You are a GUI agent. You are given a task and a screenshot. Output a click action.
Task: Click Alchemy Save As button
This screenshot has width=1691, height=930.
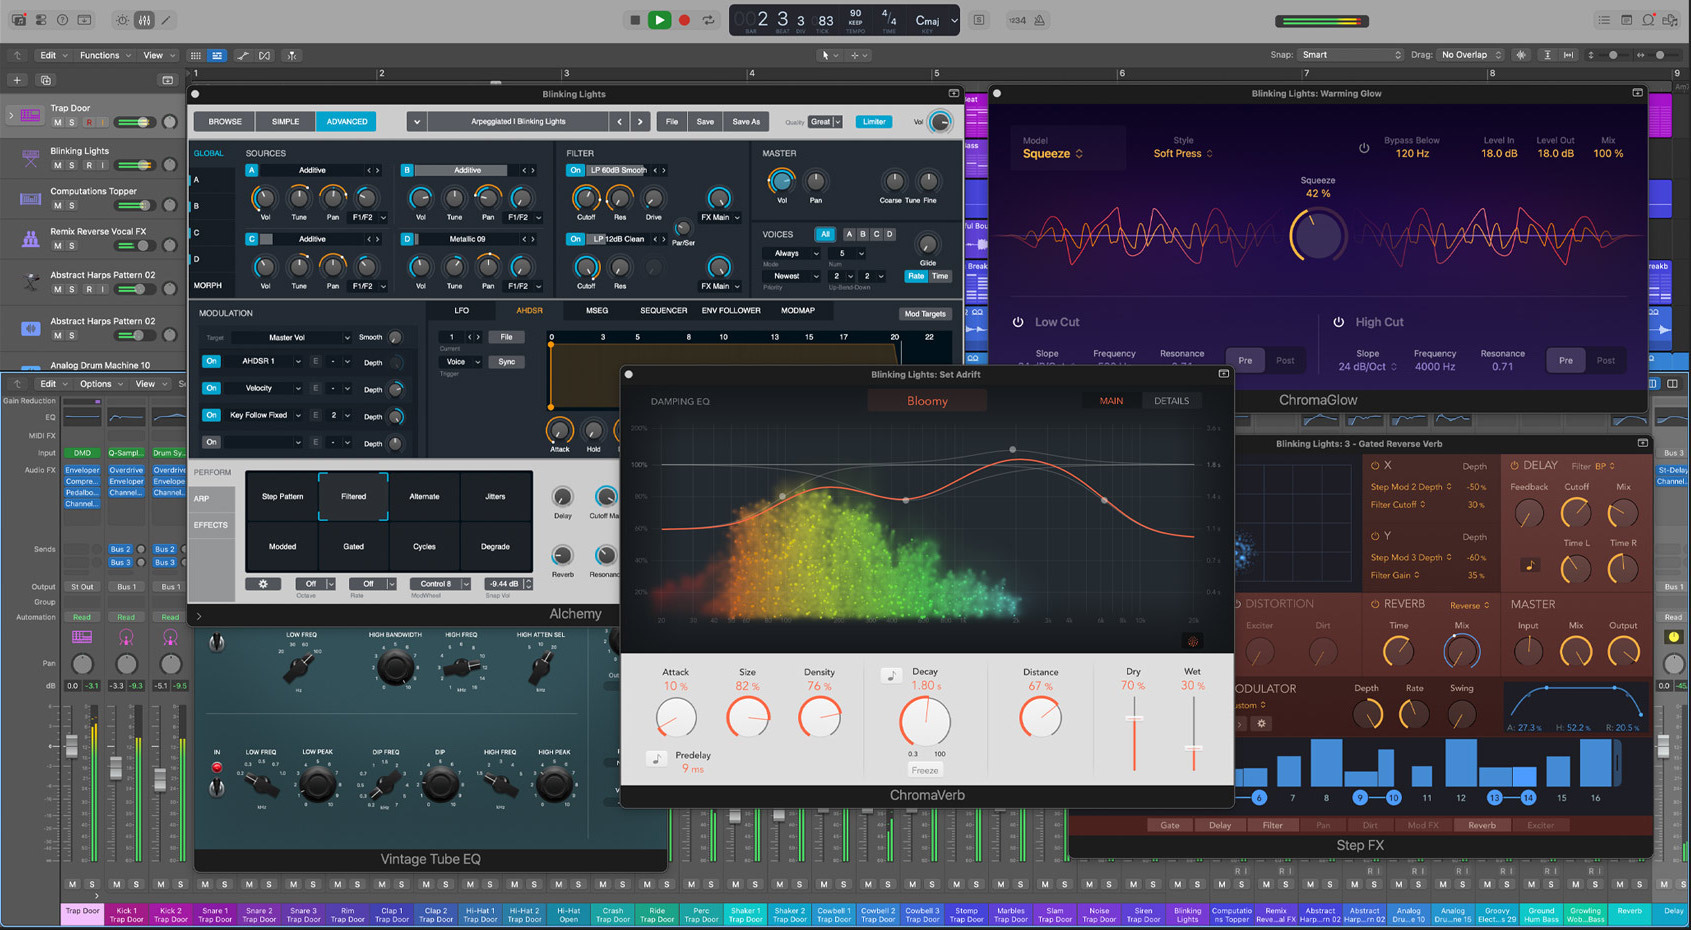746,122
